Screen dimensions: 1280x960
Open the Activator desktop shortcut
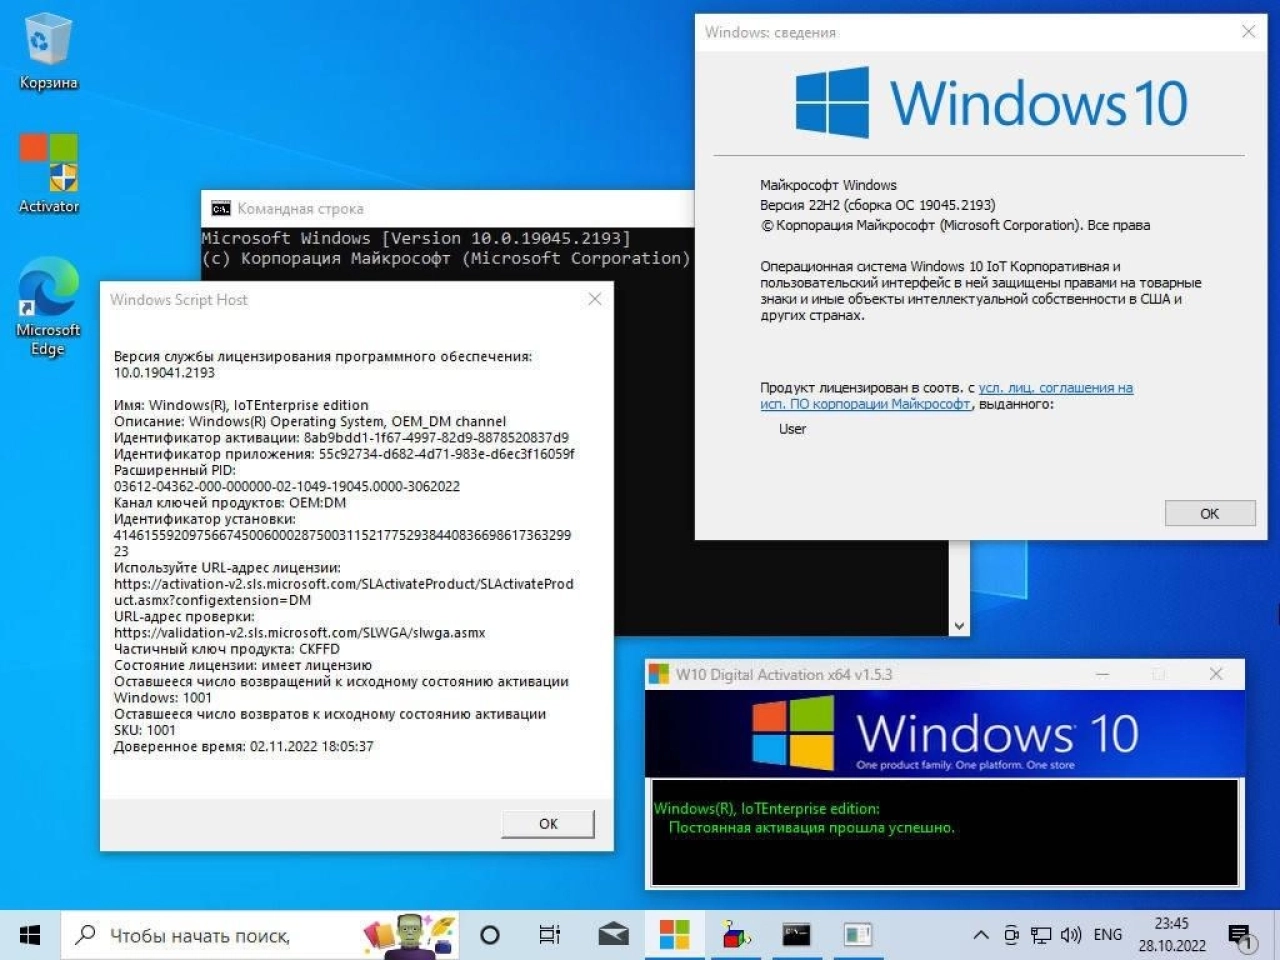point(48,173)
